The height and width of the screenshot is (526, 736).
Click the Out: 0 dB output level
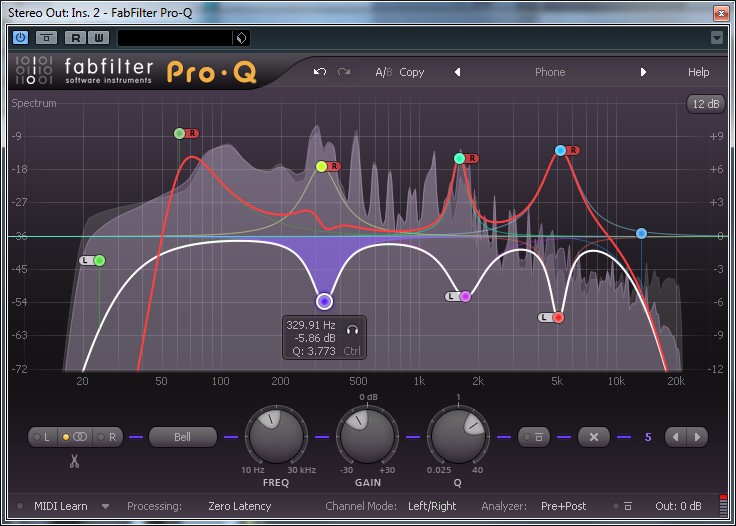tap(678, 506)
